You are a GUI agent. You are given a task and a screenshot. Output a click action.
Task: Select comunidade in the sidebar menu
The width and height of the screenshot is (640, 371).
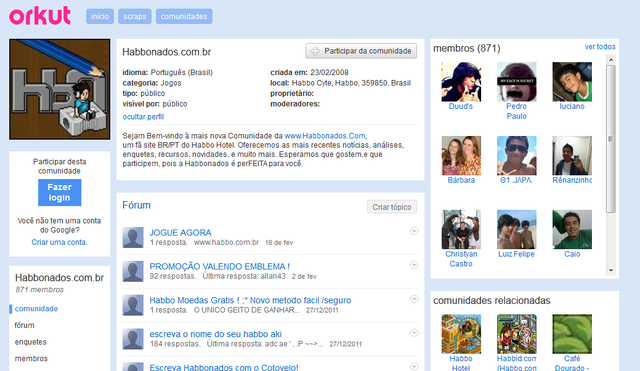(36, 309)
